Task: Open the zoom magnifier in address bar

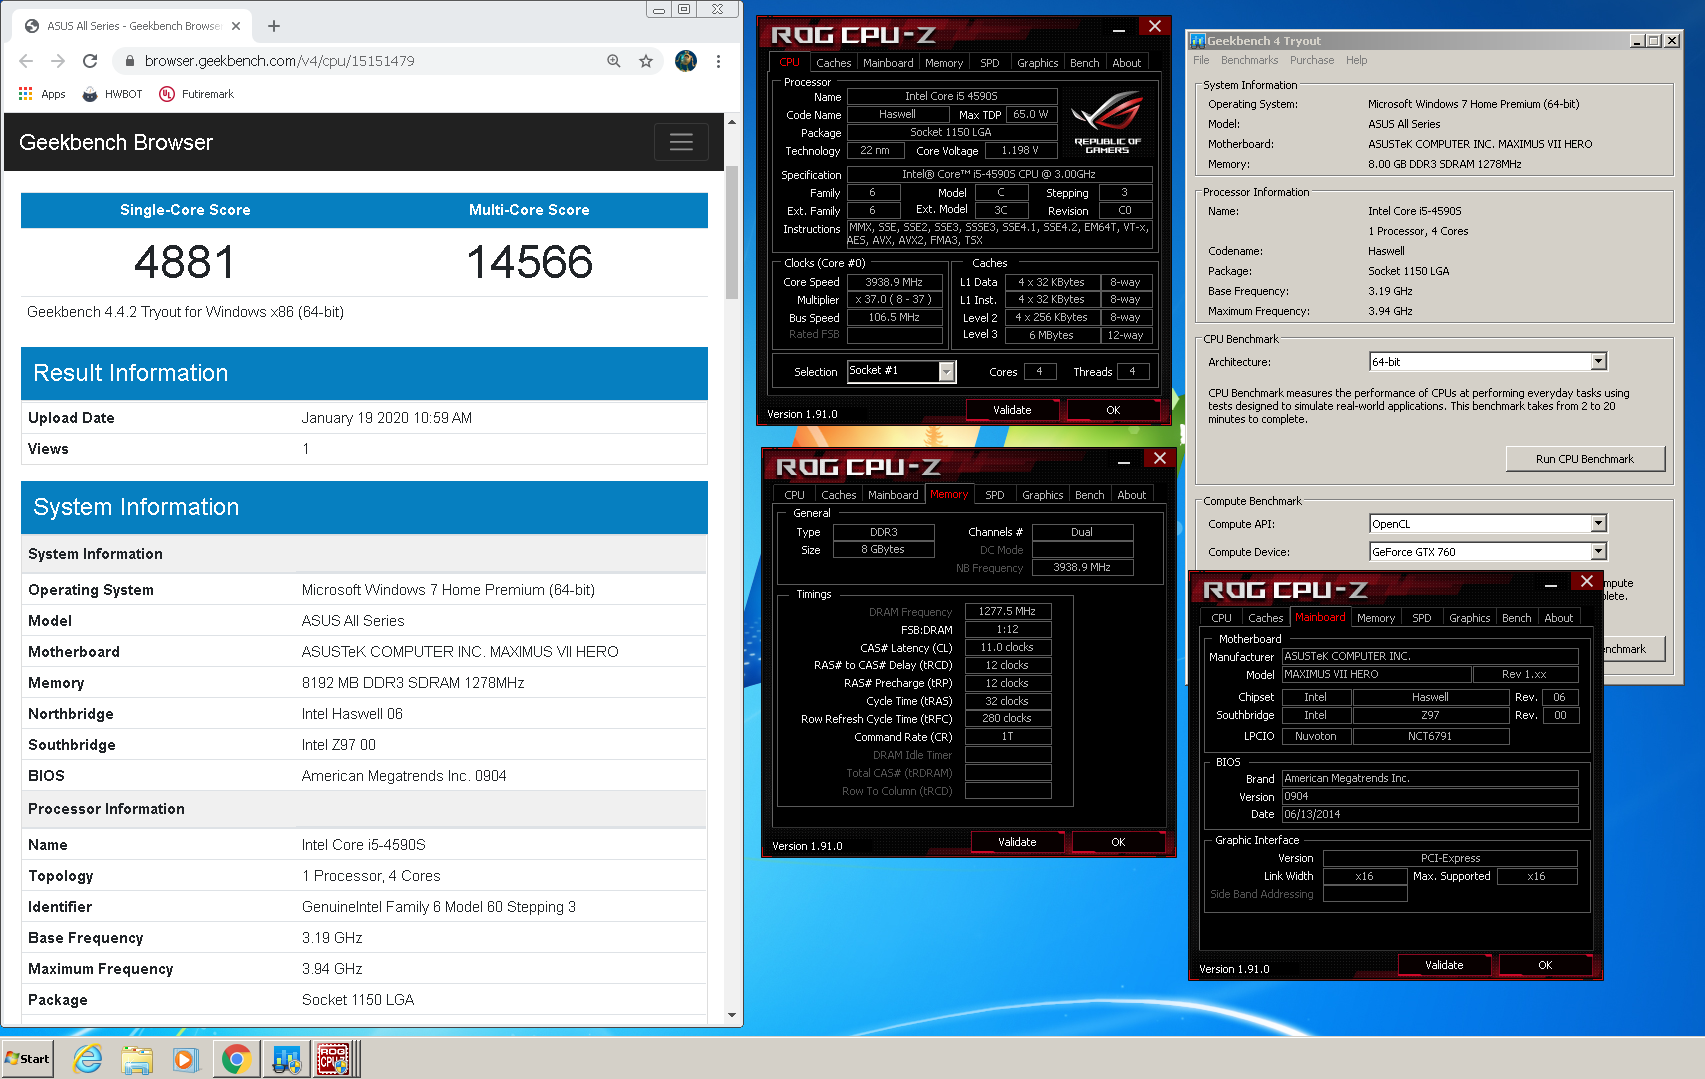Action: click(x=614, y=61)
